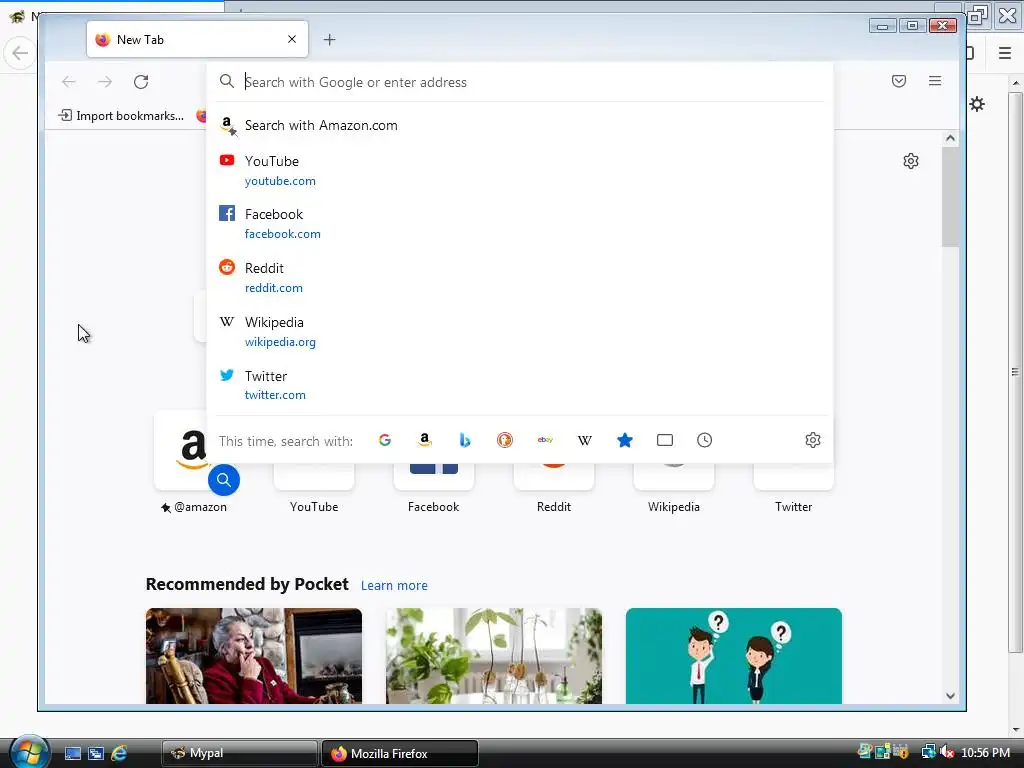This screenshot has height=768, width=1024.
Task: Open Pocket story with elderly woman thumbnail
Action: [x=254, y=656]
